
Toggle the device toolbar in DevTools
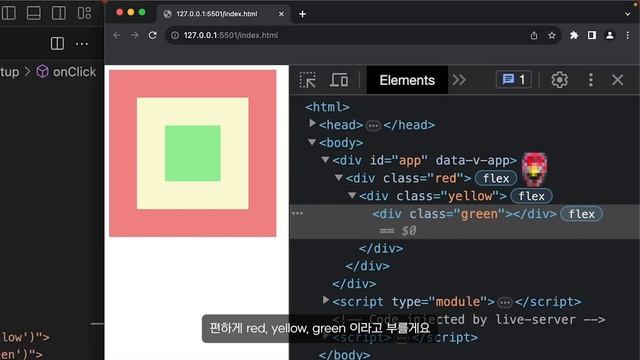(339, 80)
